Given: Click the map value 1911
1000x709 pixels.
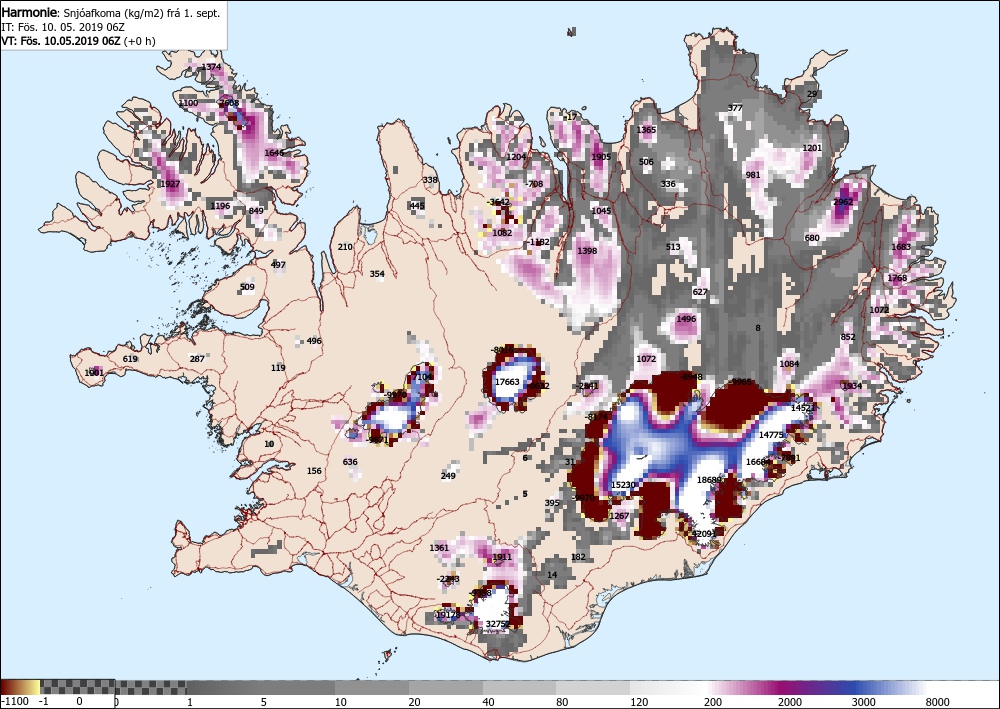Looking at the screenshot, I should [502, 557].
